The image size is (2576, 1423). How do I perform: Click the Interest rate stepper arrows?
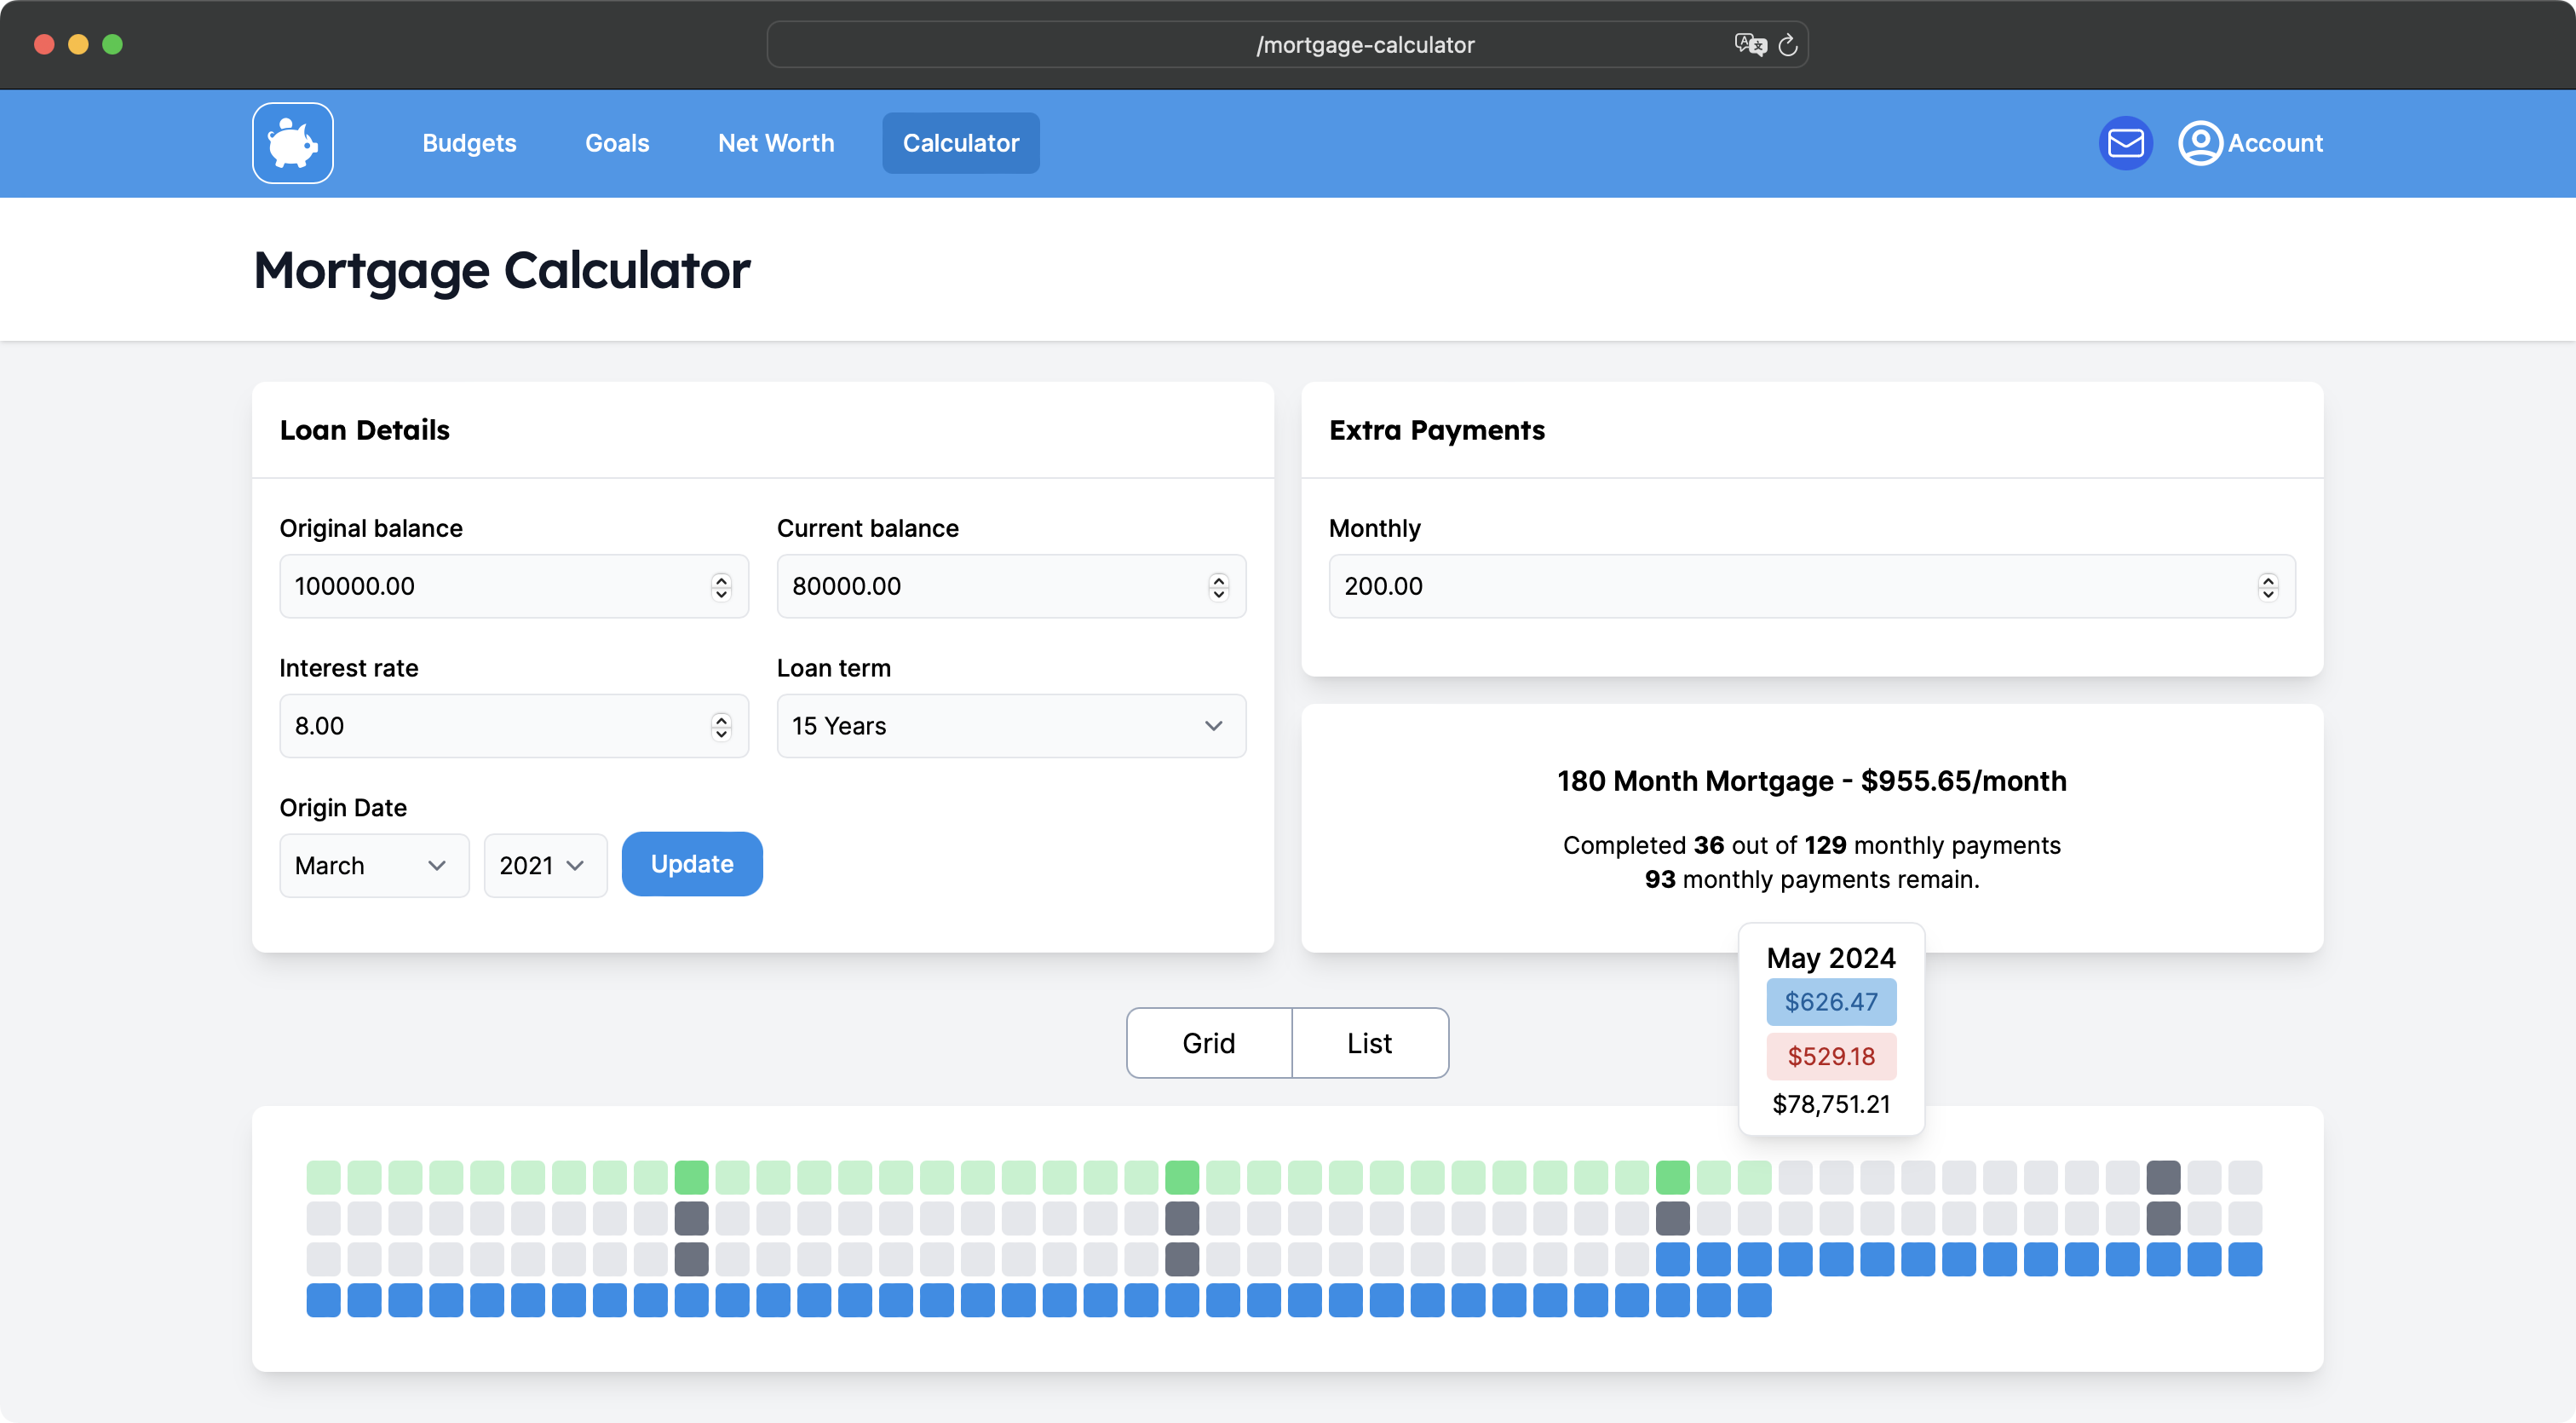(x=721, y=726)
